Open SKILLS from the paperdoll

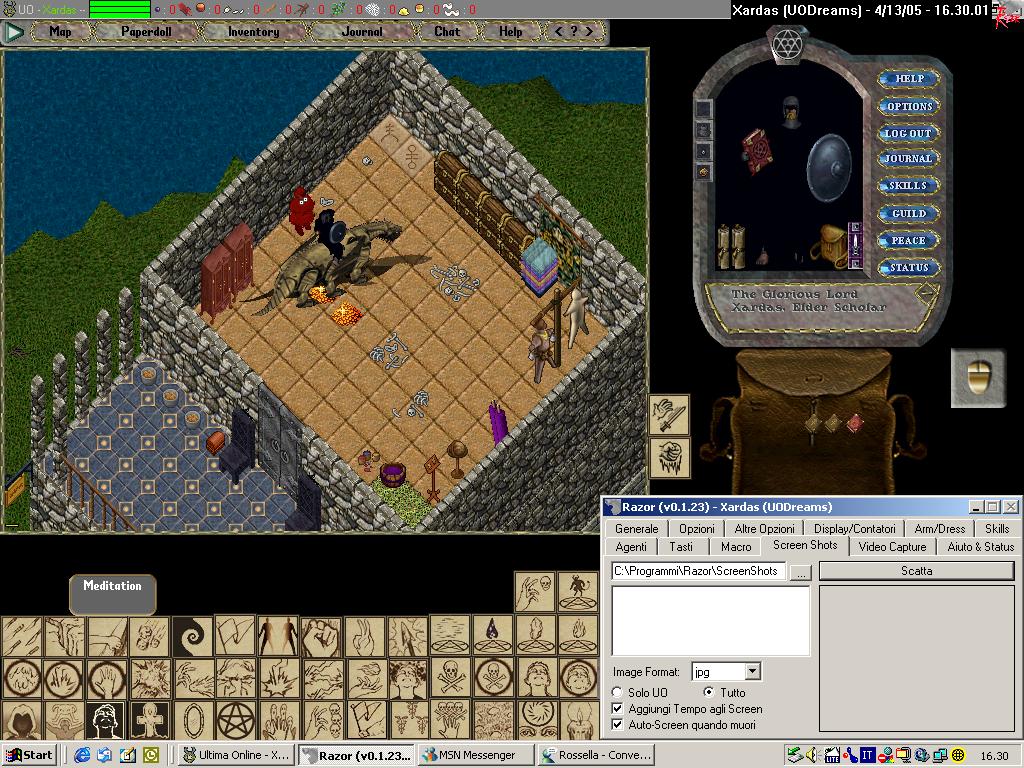tap(908, 185)
